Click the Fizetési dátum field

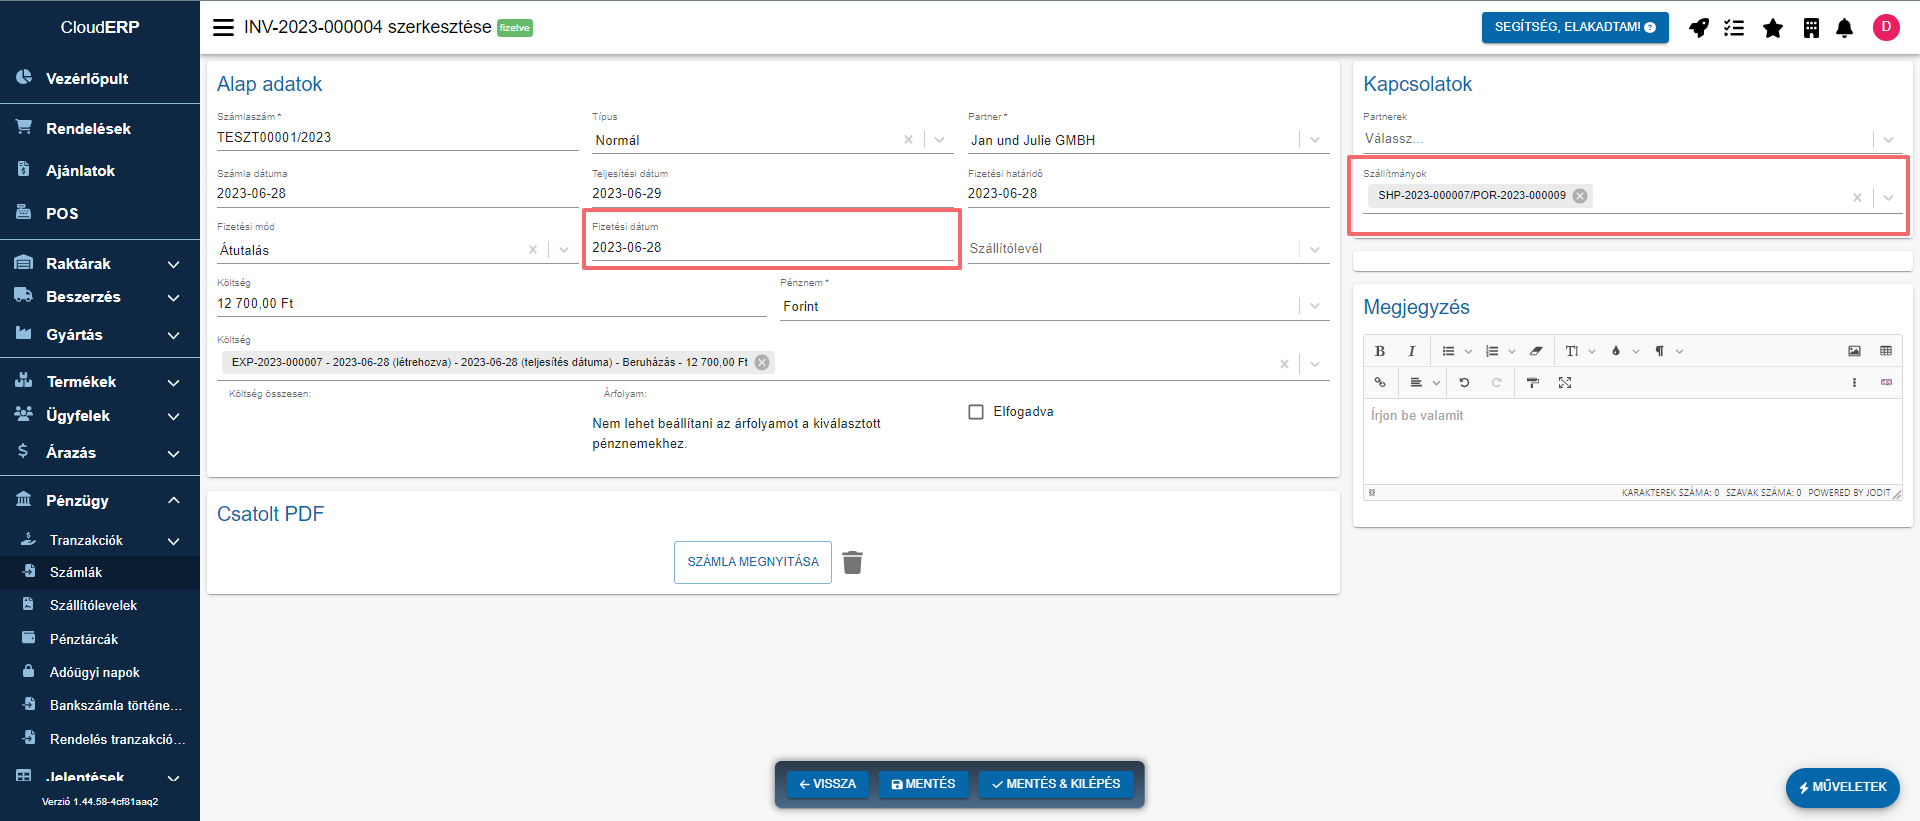[770, 248]
